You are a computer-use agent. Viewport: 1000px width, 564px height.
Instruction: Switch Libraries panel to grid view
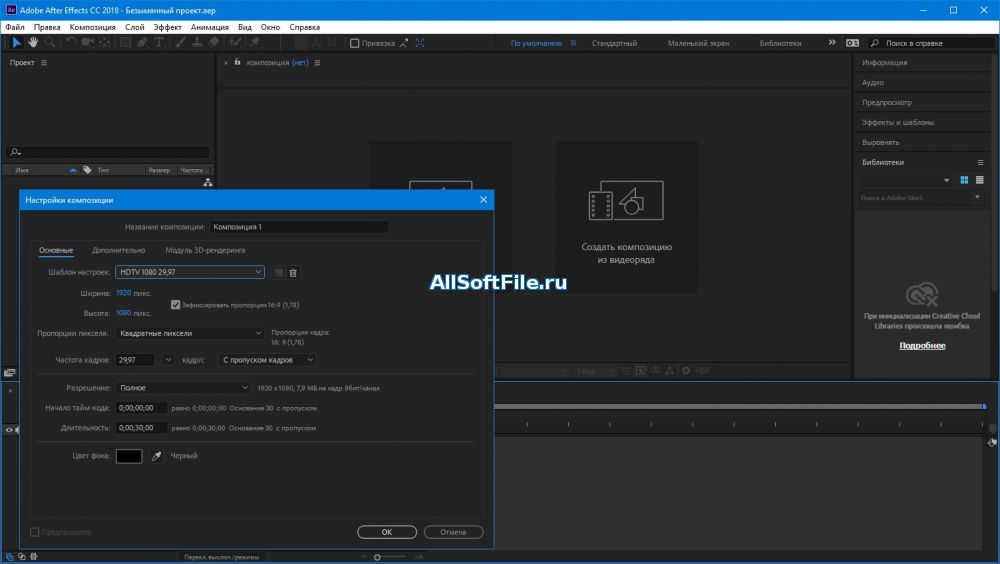pyautogui.click(x=965, y=180)
